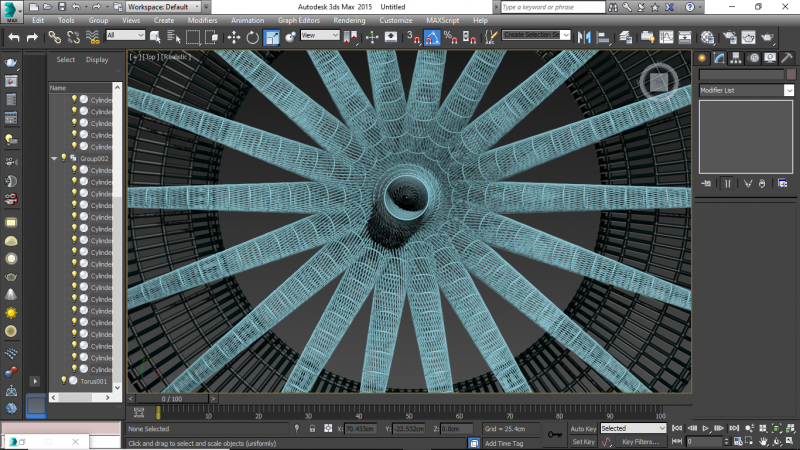Open the Workspace Default dropdown
Image resolution: width=800 pixels, height=450 pixels.
coord(163,7)
